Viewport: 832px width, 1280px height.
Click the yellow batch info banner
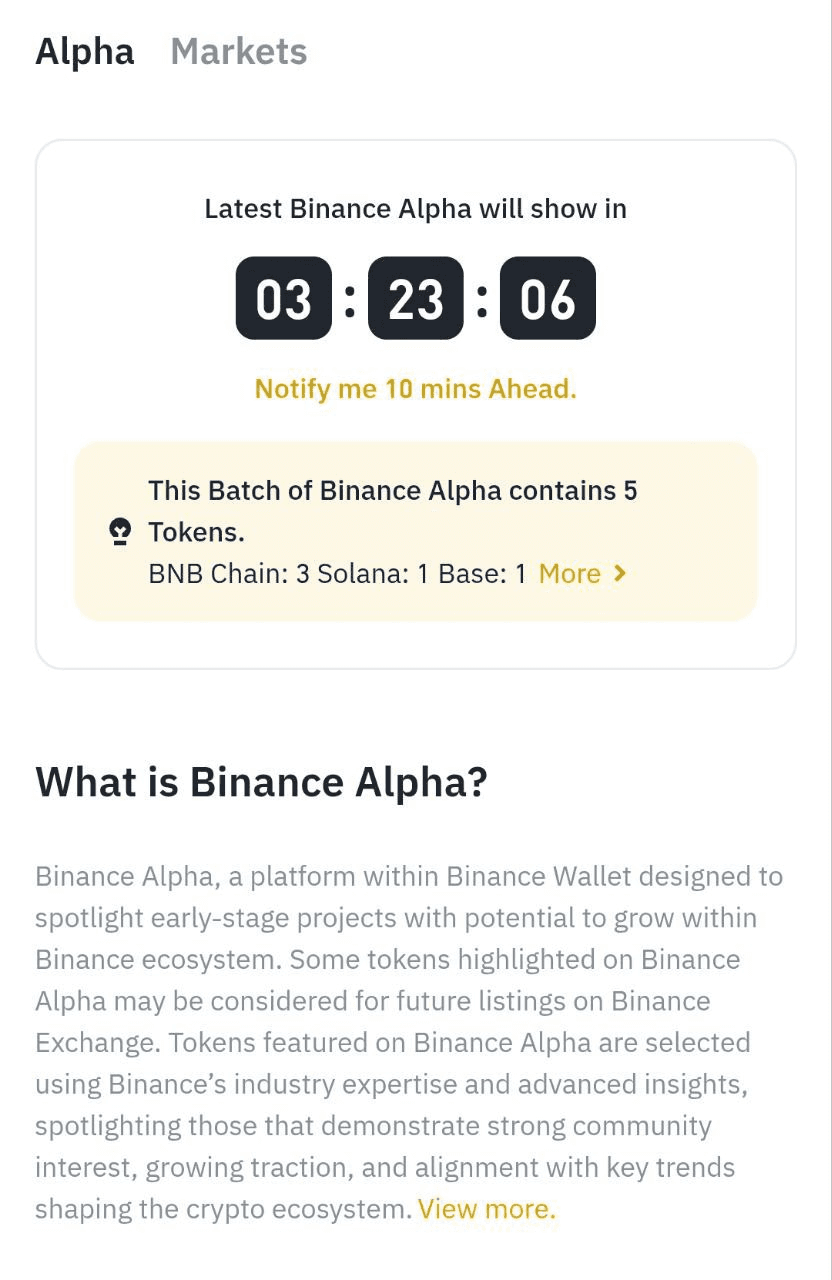pyautogui.click(x=416, y=531)
